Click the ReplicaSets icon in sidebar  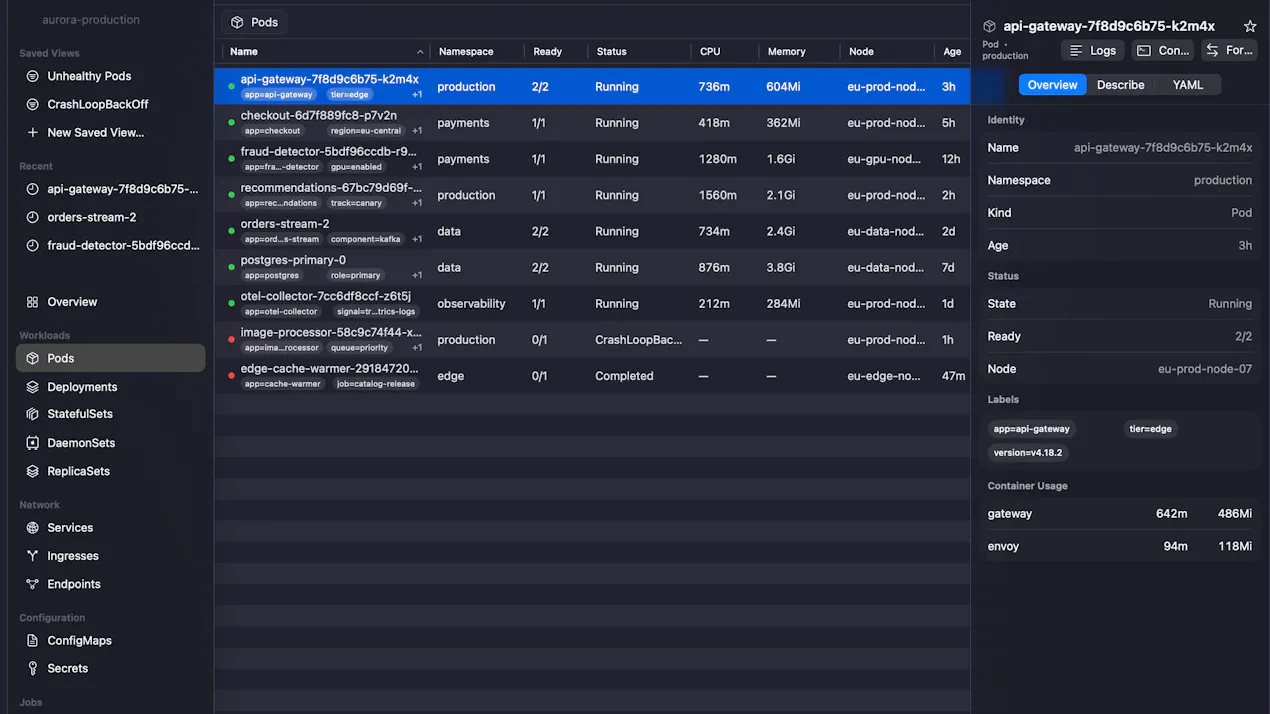32,471
